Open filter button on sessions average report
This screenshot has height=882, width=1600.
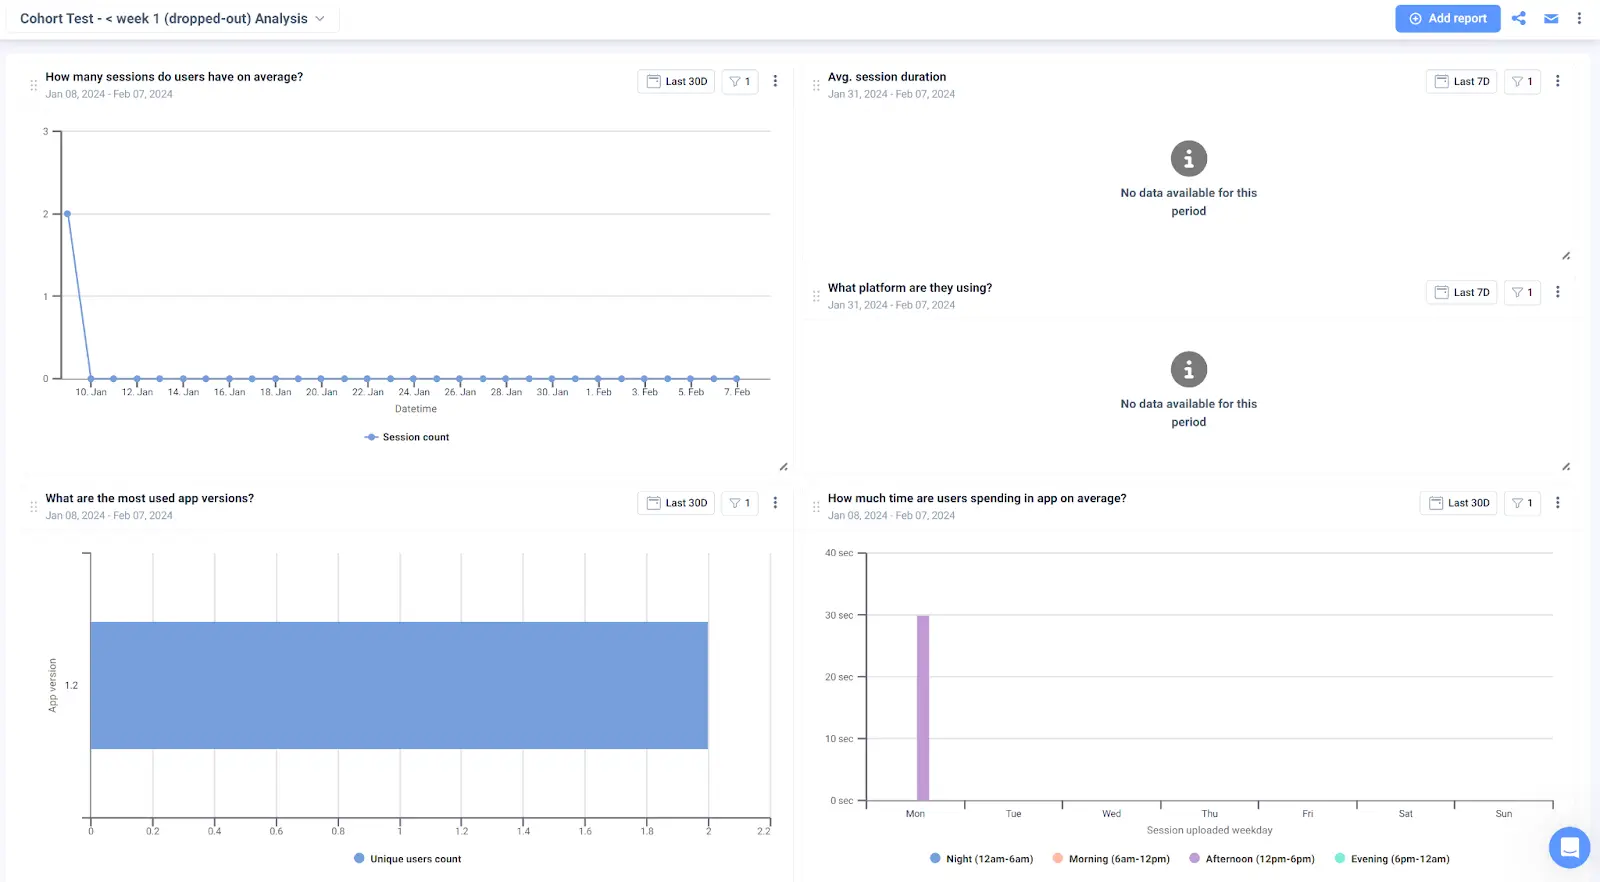(740, 82)
